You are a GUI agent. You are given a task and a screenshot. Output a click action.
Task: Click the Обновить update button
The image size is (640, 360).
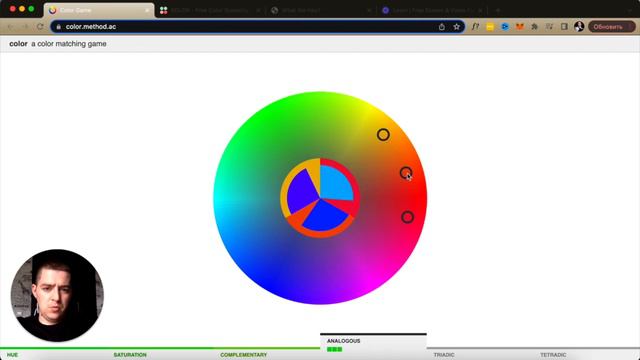tap(611, 27)
